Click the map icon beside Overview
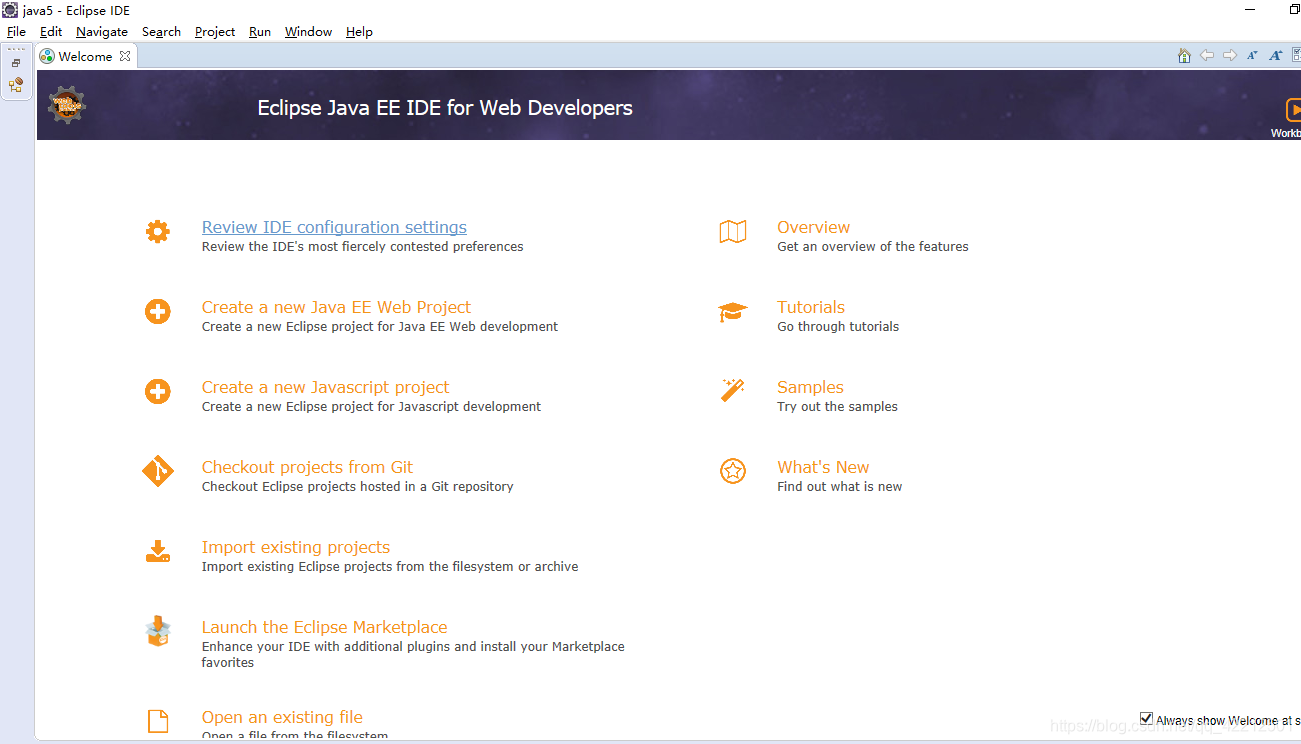The image size is (1301, 744). [x=733, y=232]
